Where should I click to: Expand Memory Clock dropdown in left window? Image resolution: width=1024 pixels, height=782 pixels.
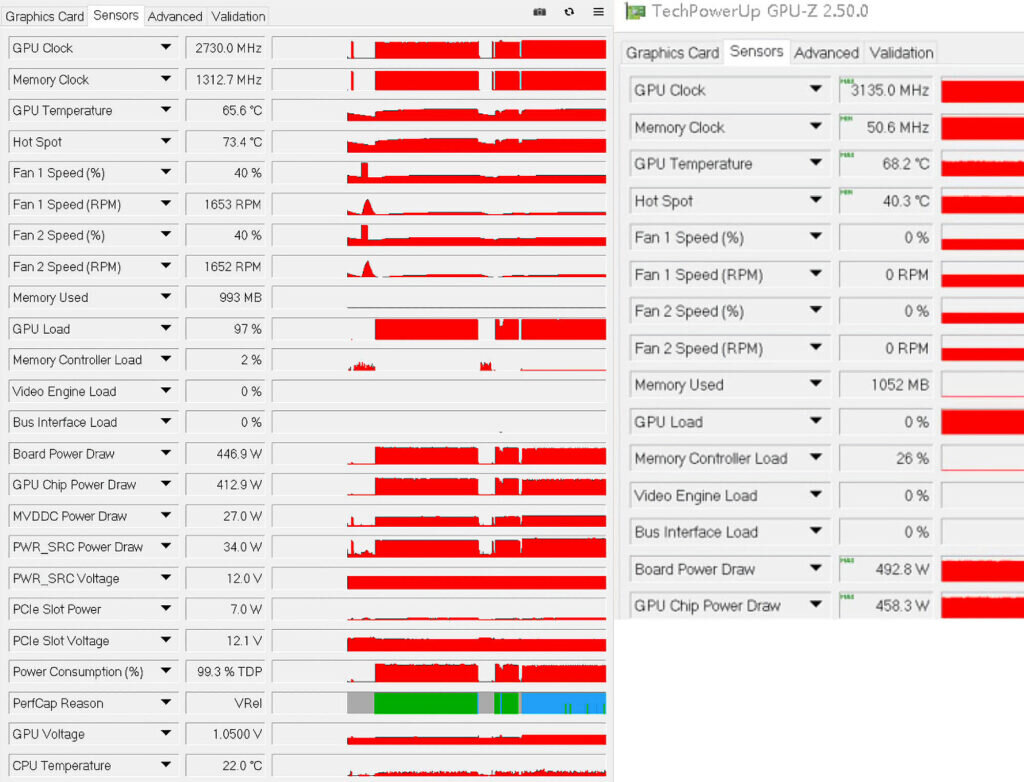pyautogui.click(x=166, y=78)
